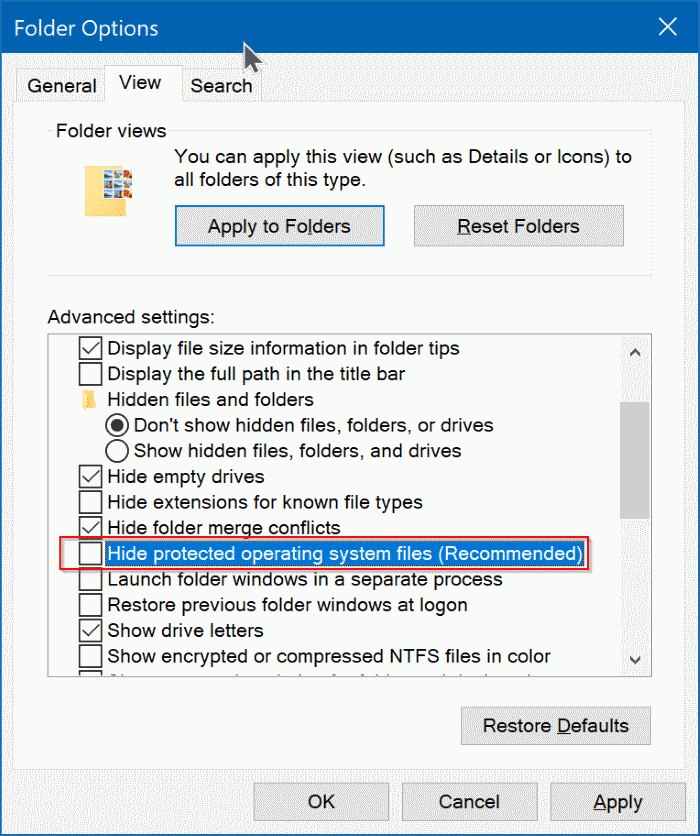Image resolution: width=700 pixels, height=836 pixels.
Task: Check Hide protected operating system files
Action: click(x=90, y=553)
